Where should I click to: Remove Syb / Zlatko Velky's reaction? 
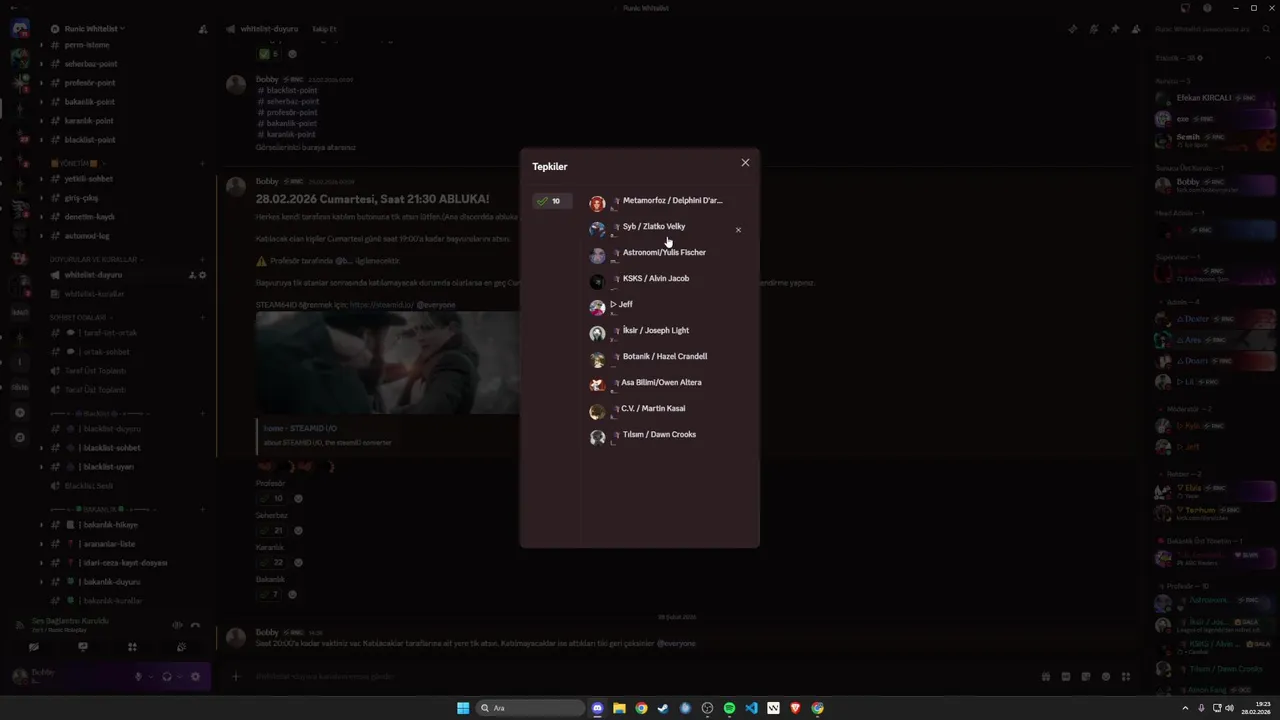coord(738,230)
